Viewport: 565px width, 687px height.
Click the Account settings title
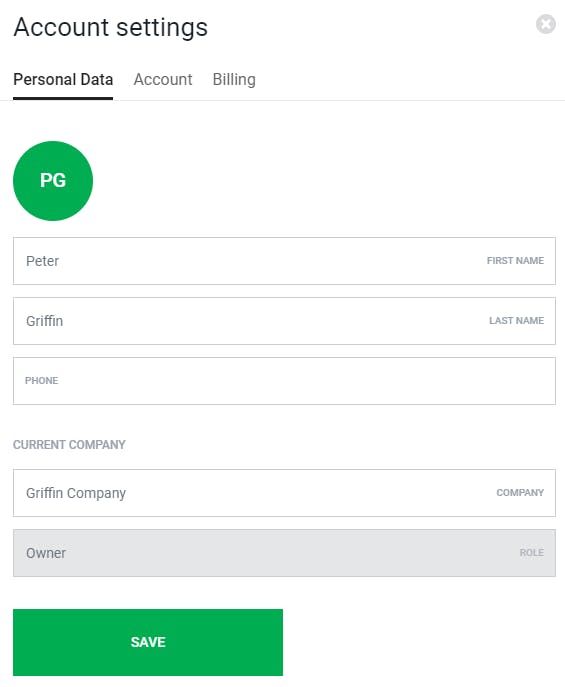pos(110,28)
